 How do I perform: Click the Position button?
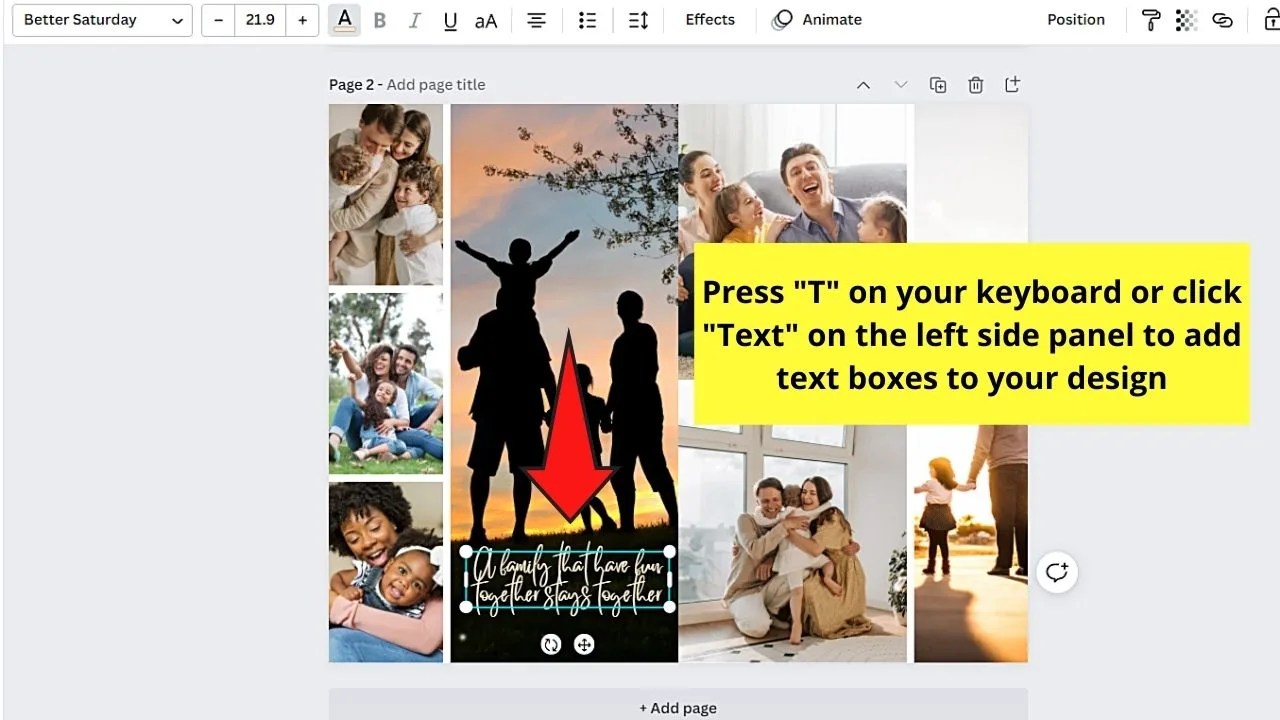(1076, 19)
